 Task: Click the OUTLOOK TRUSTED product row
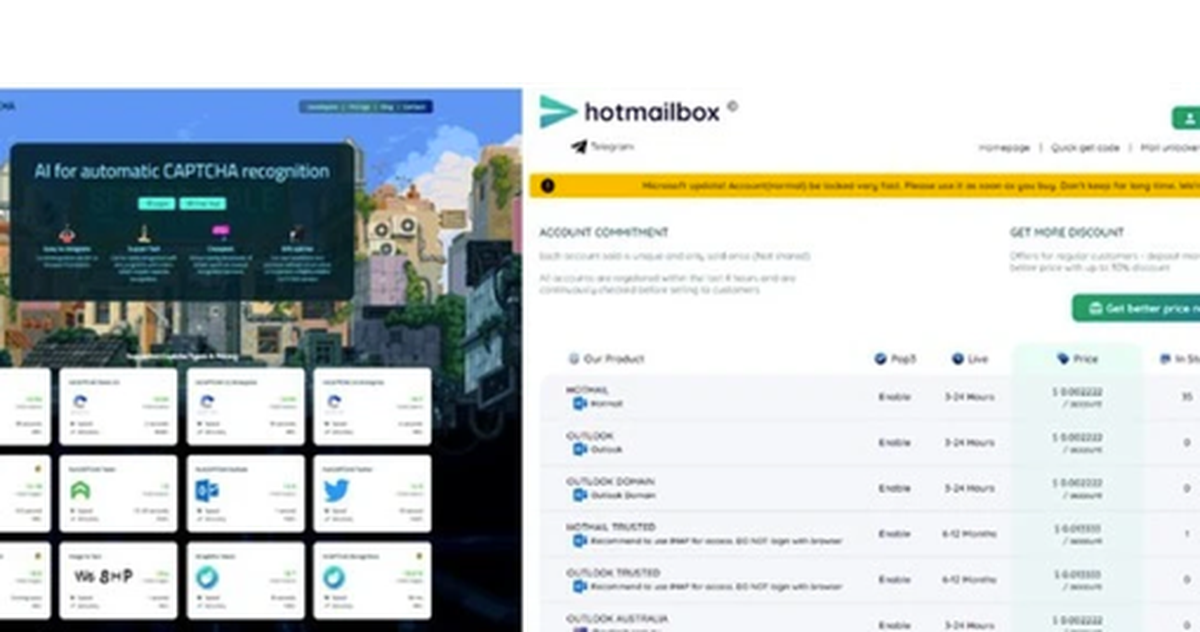(870, 580)
